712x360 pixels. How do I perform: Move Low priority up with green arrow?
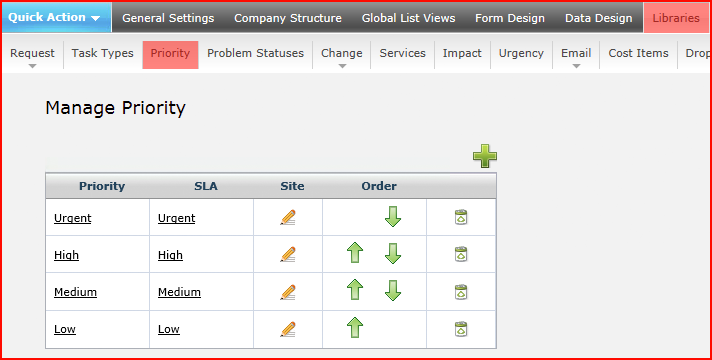click(x=355, y=327)
